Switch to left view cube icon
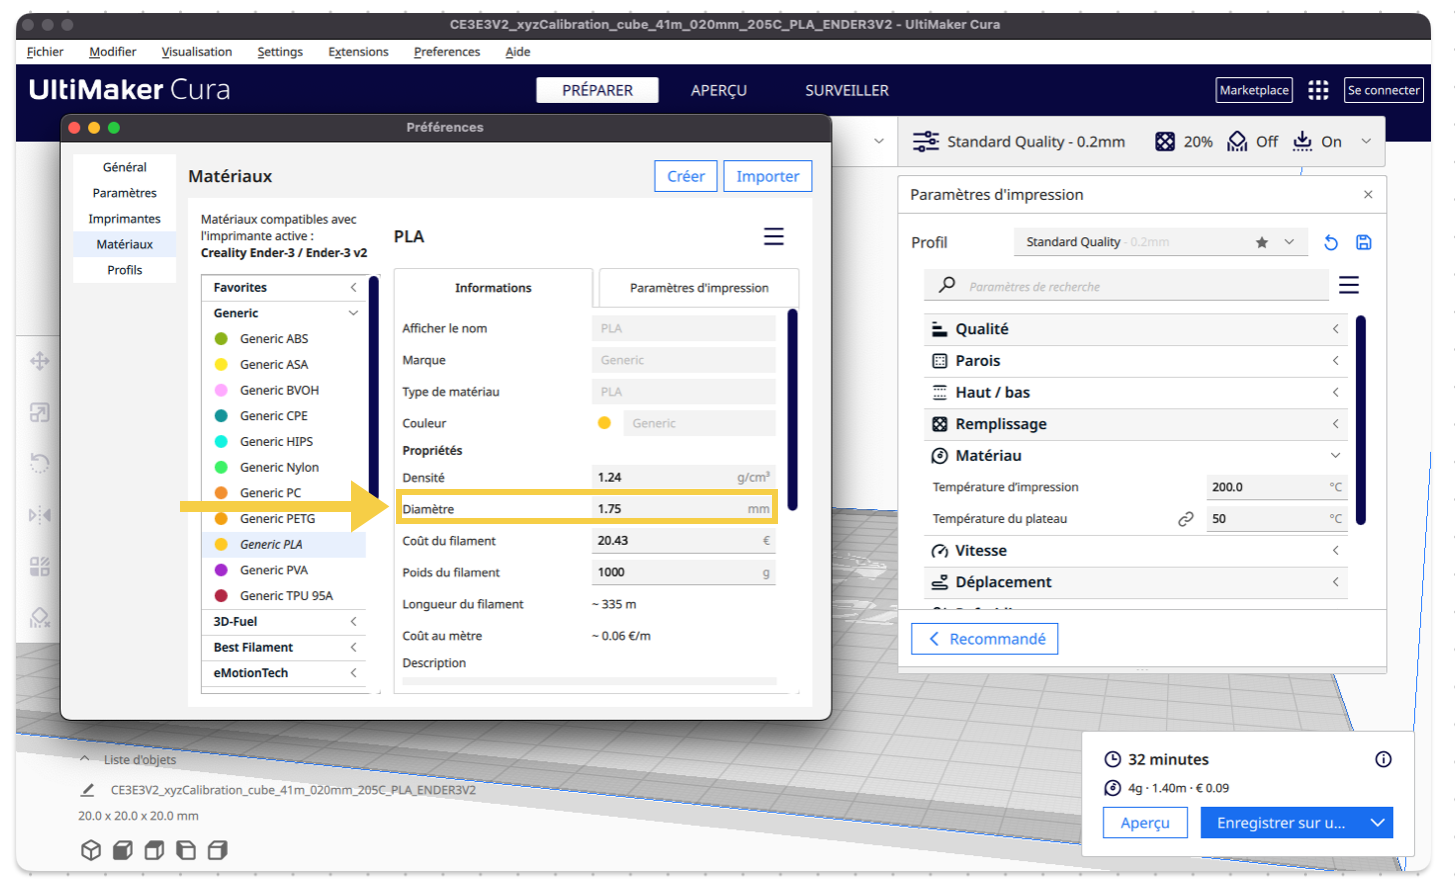1455x890 pixels. (x=186, y=850)
